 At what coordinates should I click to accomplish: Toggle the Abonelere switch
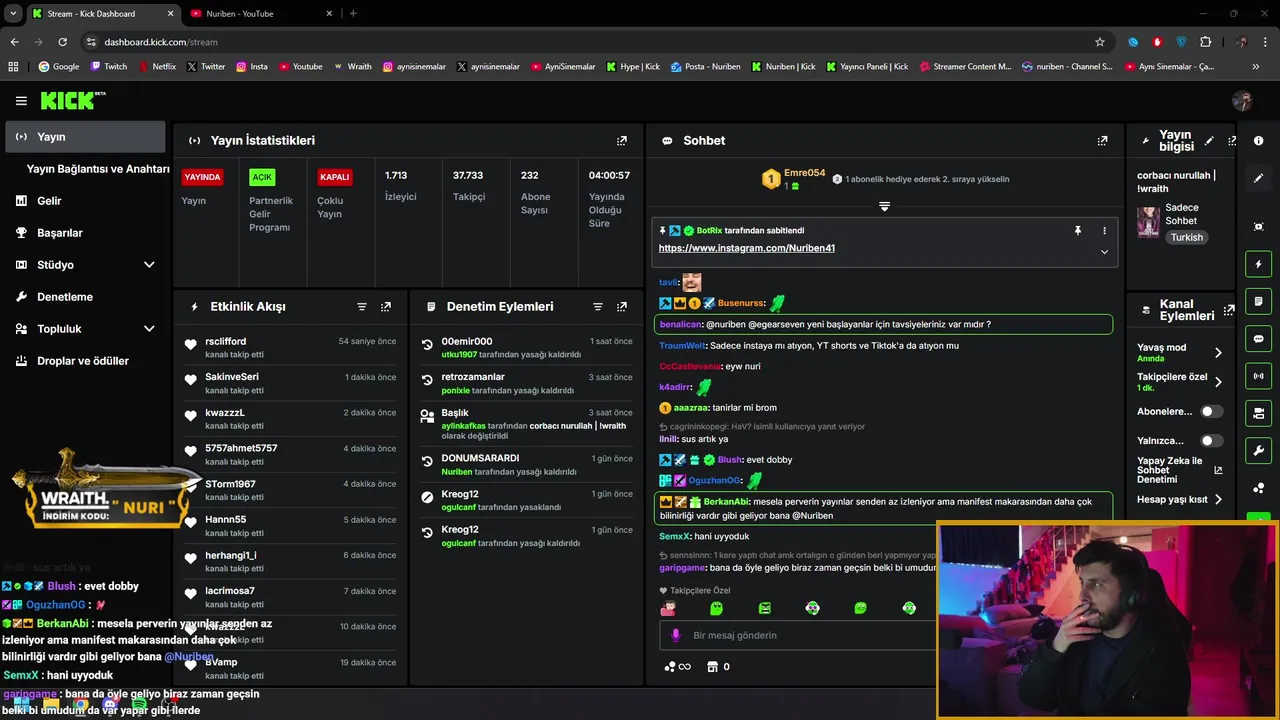(1211, 411)
